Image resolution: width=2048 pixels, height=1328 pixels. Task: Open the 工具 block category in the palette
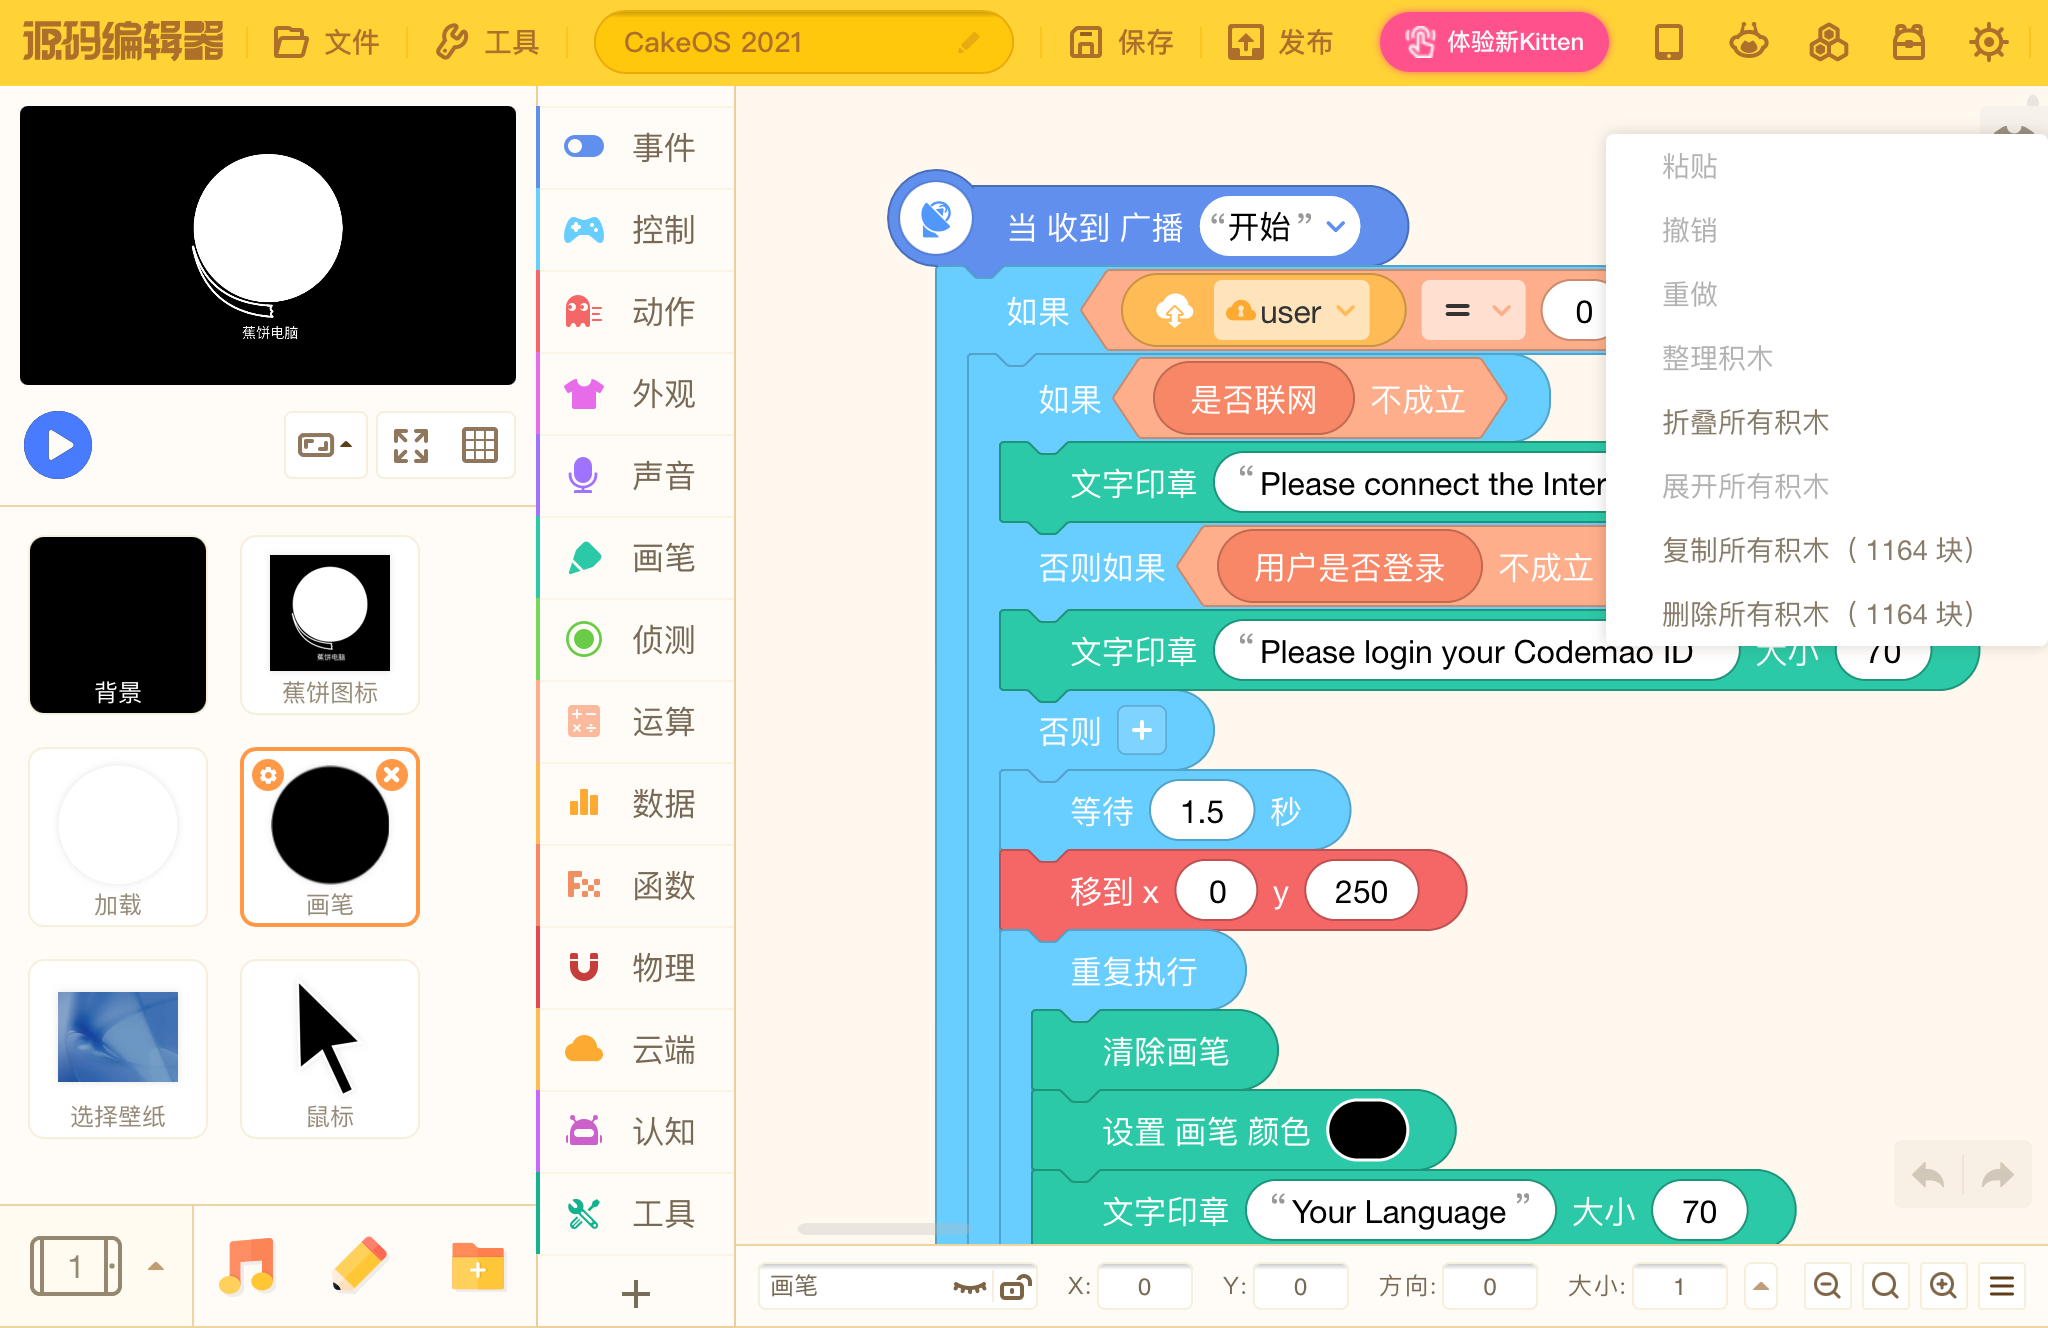637,1213
